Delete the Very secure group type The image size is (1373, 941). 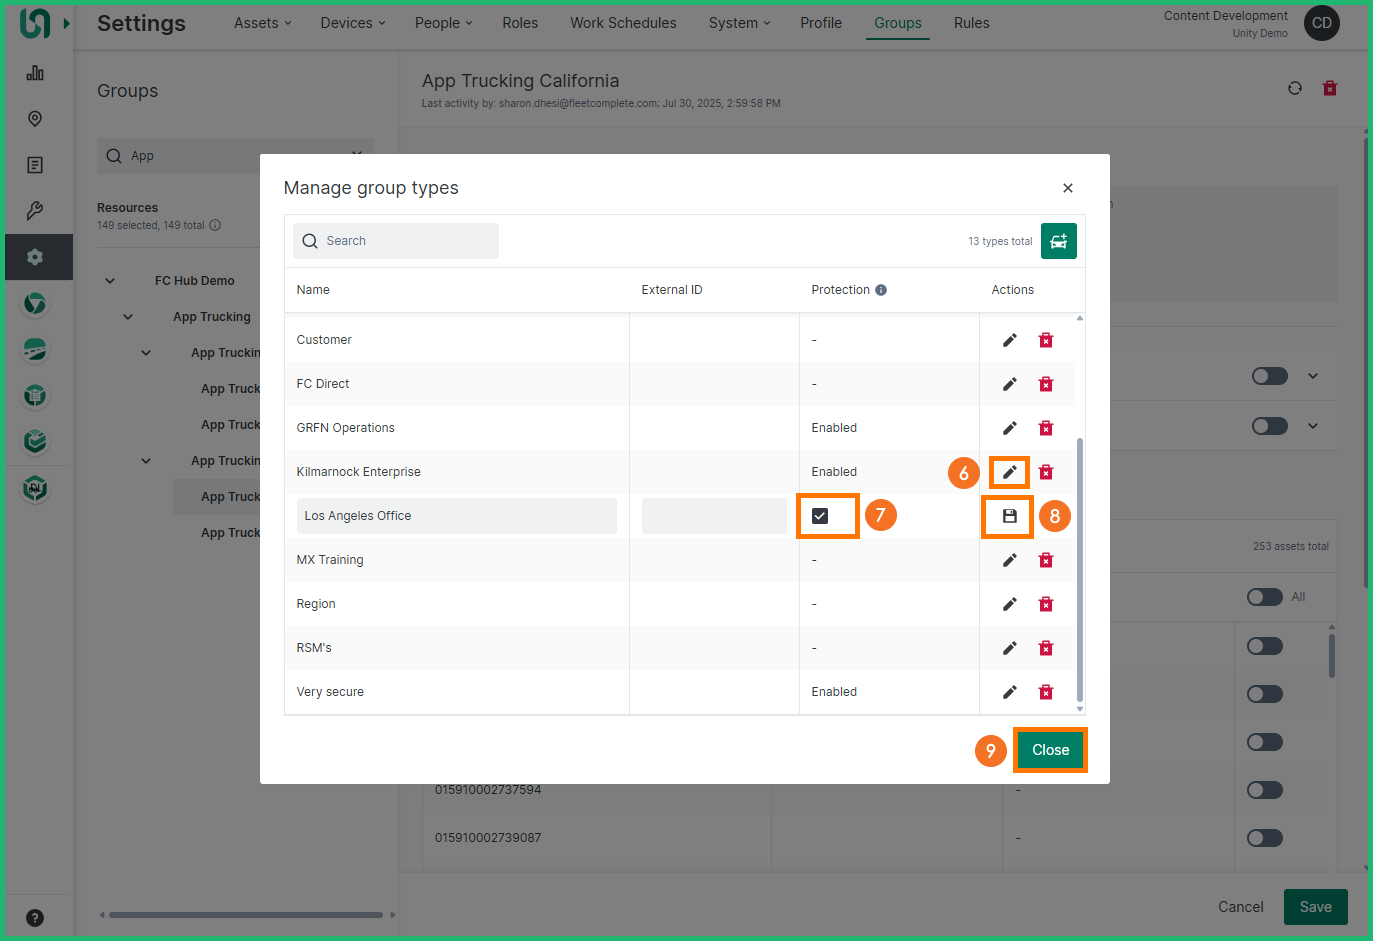tap(1045, 692)
